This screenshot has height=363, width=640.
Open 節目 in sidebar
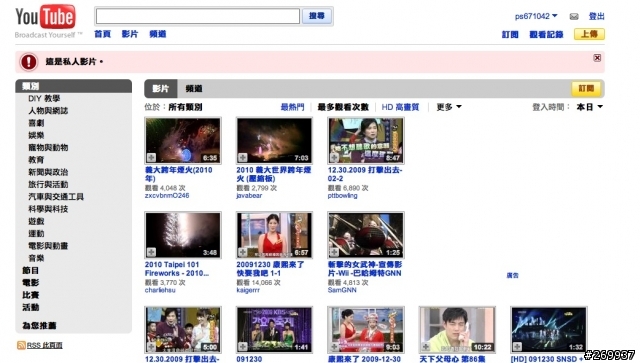click(x=31, y=270)
